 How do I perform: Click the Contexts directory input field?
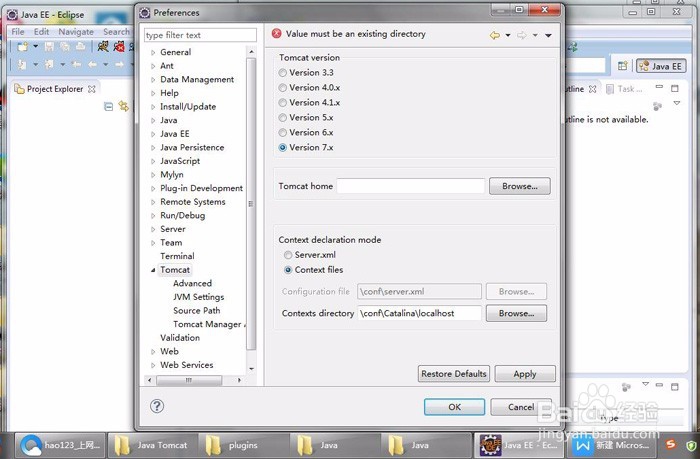(419, 313)
